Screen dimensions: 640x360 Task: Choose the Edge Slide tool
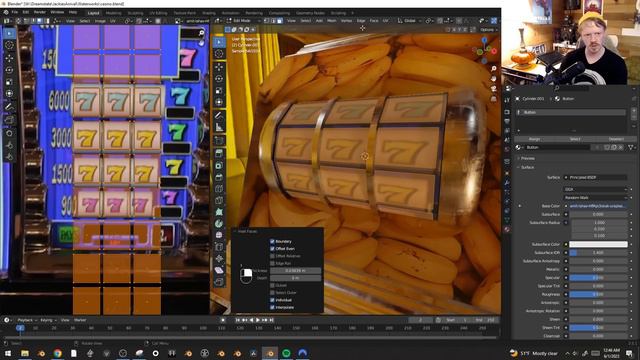(x=219, y=247)
